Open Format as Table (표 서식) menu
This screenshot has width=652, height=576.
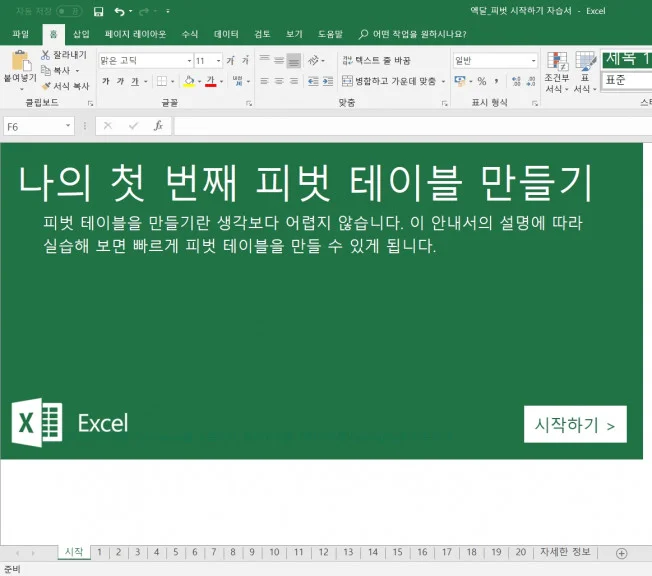tap(585, 72)
